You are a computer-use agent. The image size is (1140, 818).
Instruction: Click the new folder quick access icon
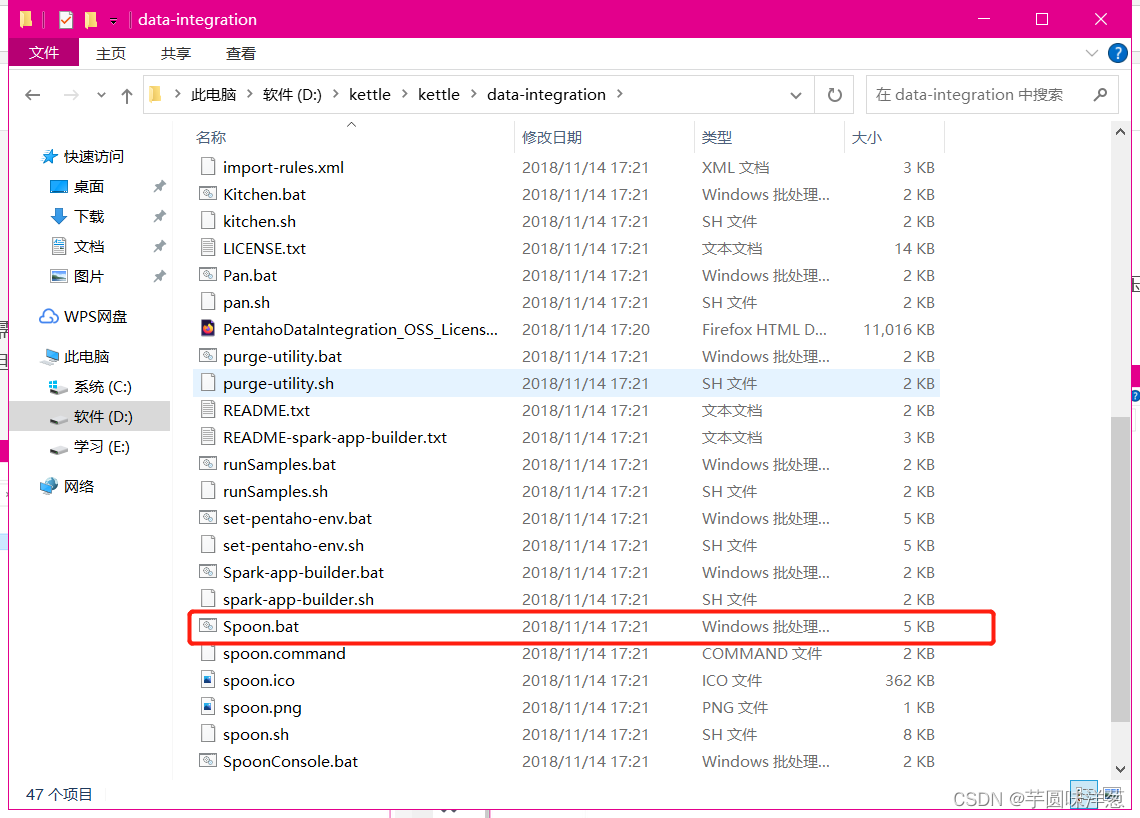coord(91,20)
